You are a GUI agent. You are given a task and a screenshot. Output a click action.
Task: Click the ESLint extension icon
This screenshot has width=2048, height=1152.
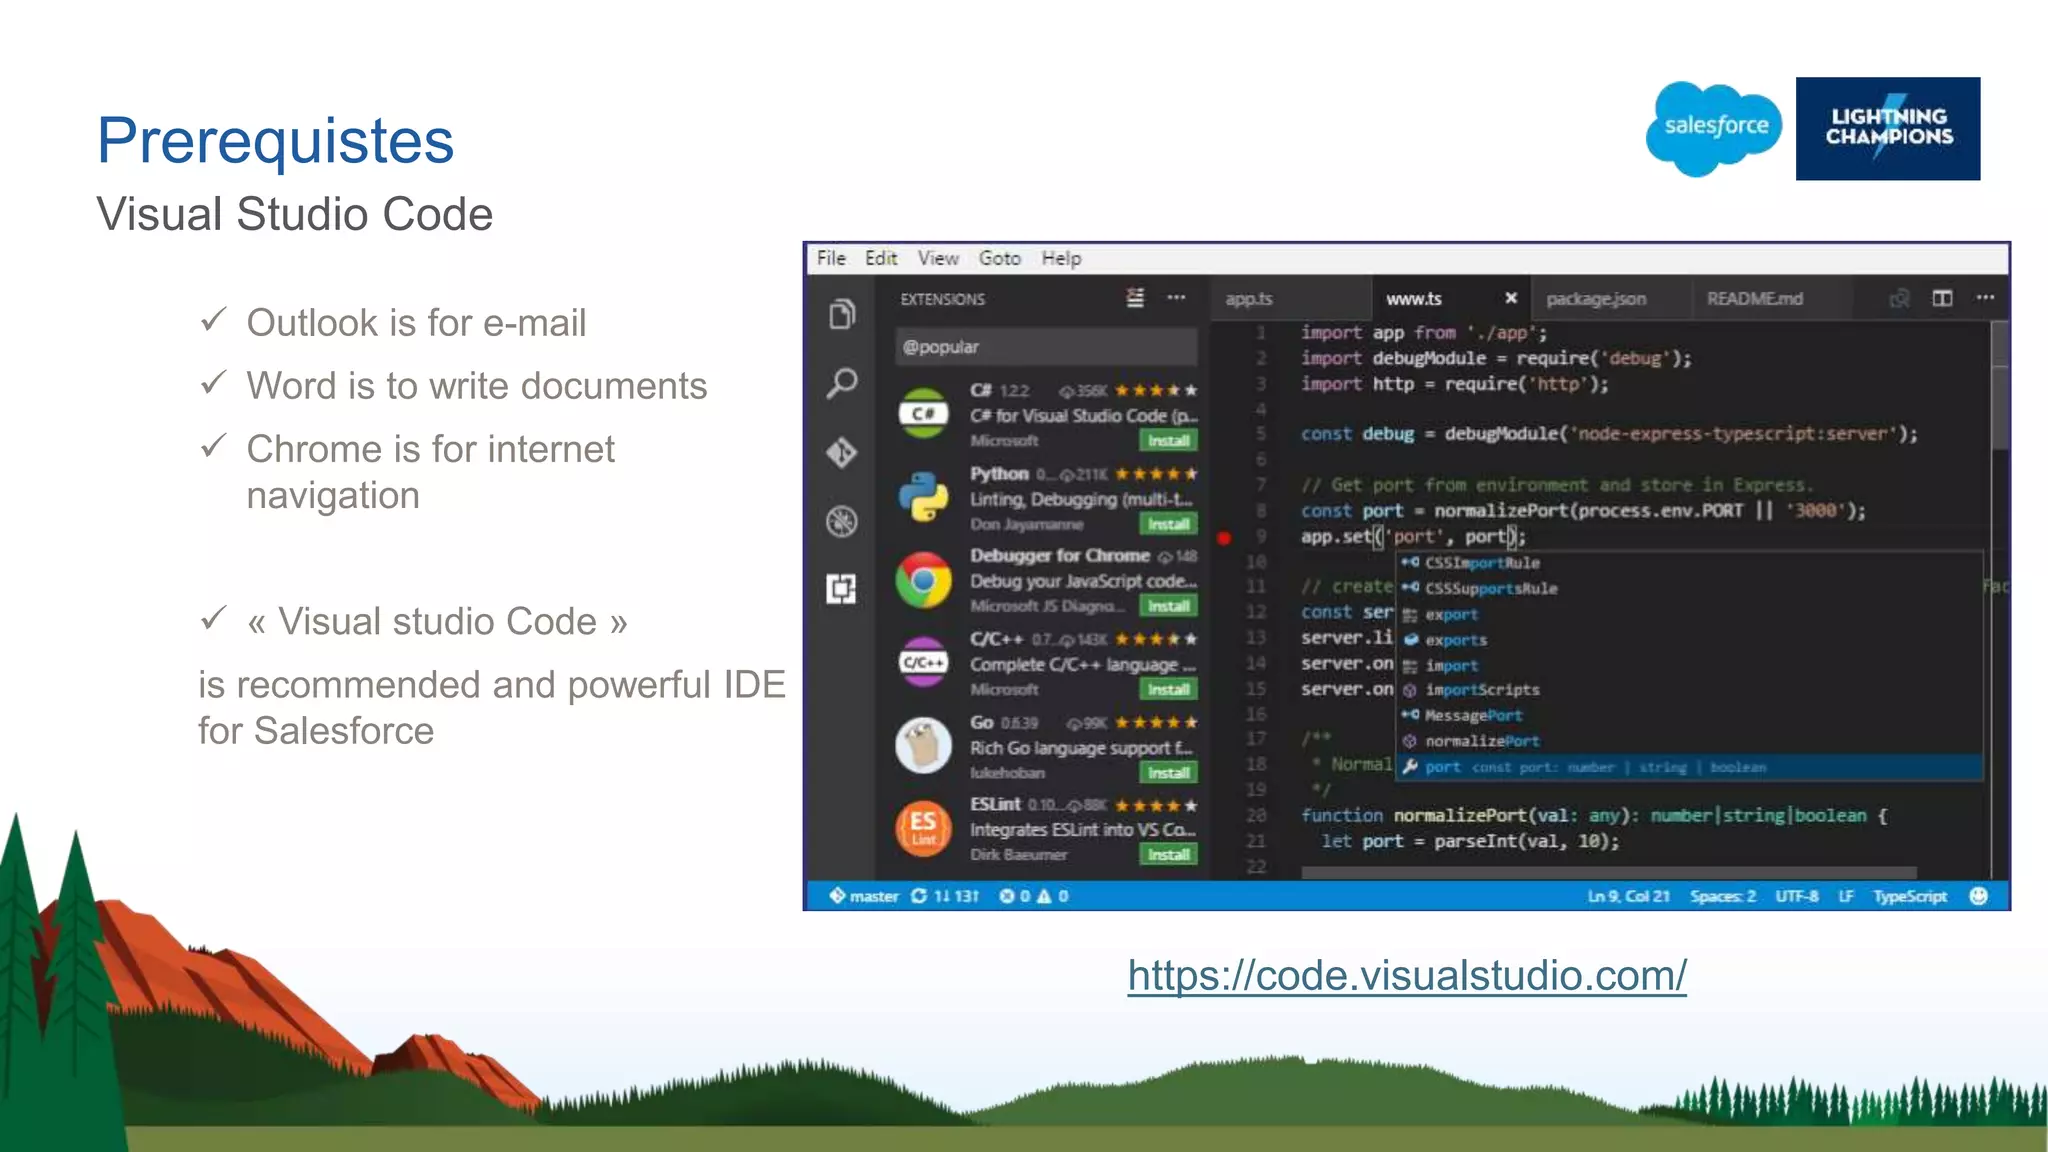[923, 828]
